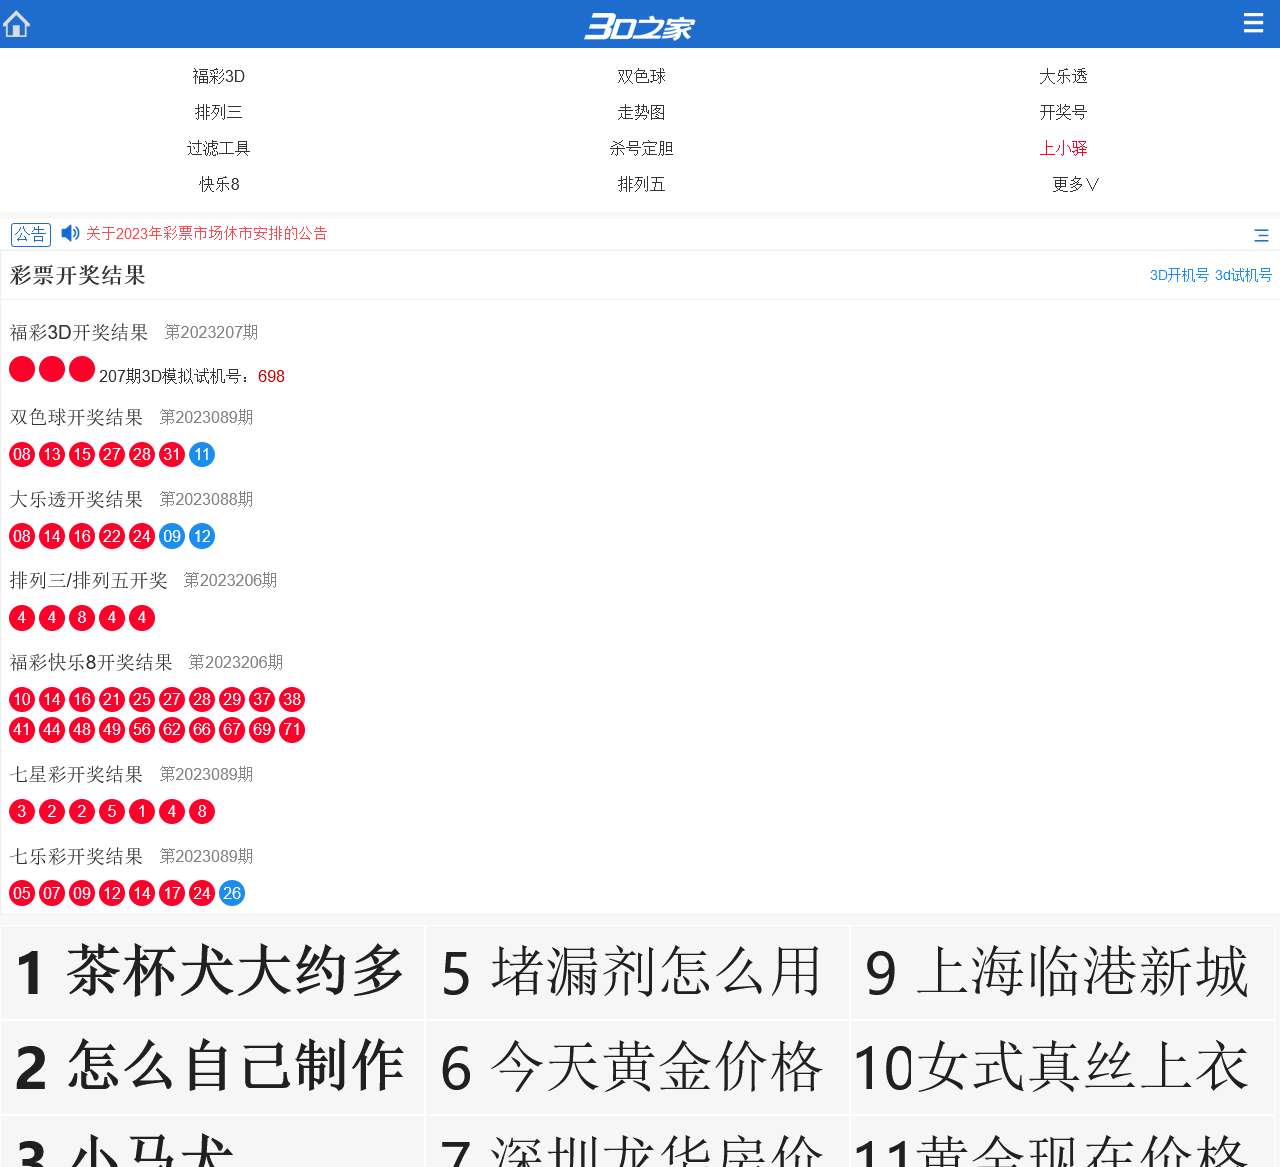Open search suggestion 10 女式真丝上衣
Image resolution: width=1280 pixels, height=1167 pixels.
(1062, 1067)
